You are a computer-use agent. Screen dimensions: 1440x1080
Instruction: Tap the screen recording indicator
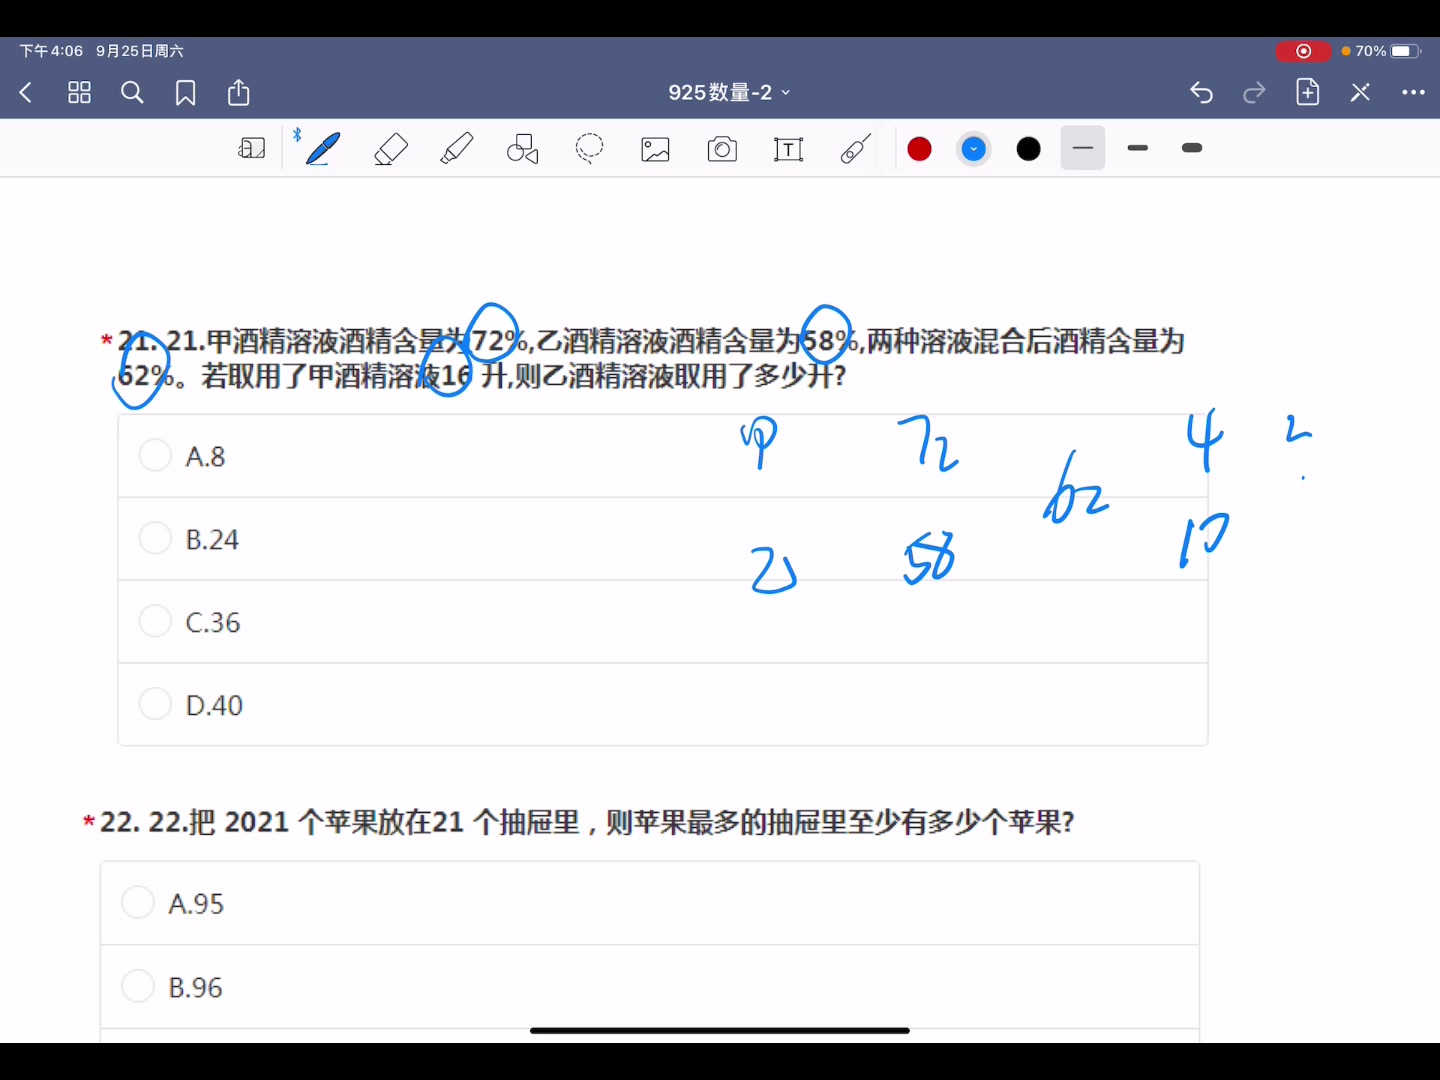pos(1302,51)
